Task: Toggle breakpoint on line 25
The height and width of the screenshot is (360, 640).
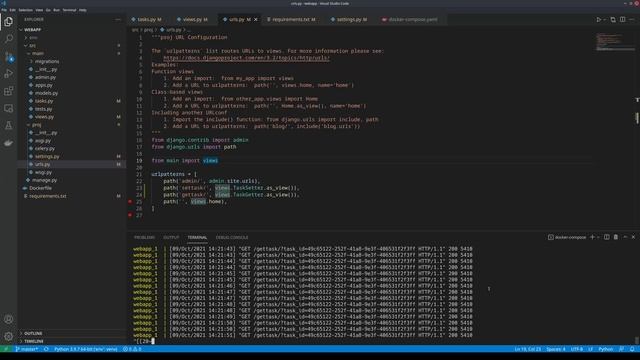Action: click(x=130, y=202)
